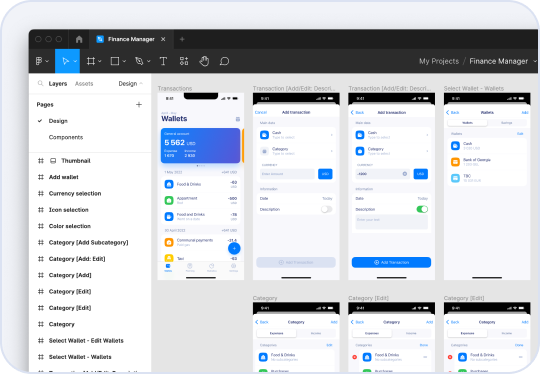The width and height of the screenshot is (540, 374).
Task: Expand Move tool options arrow
Action: coord(75,61)
